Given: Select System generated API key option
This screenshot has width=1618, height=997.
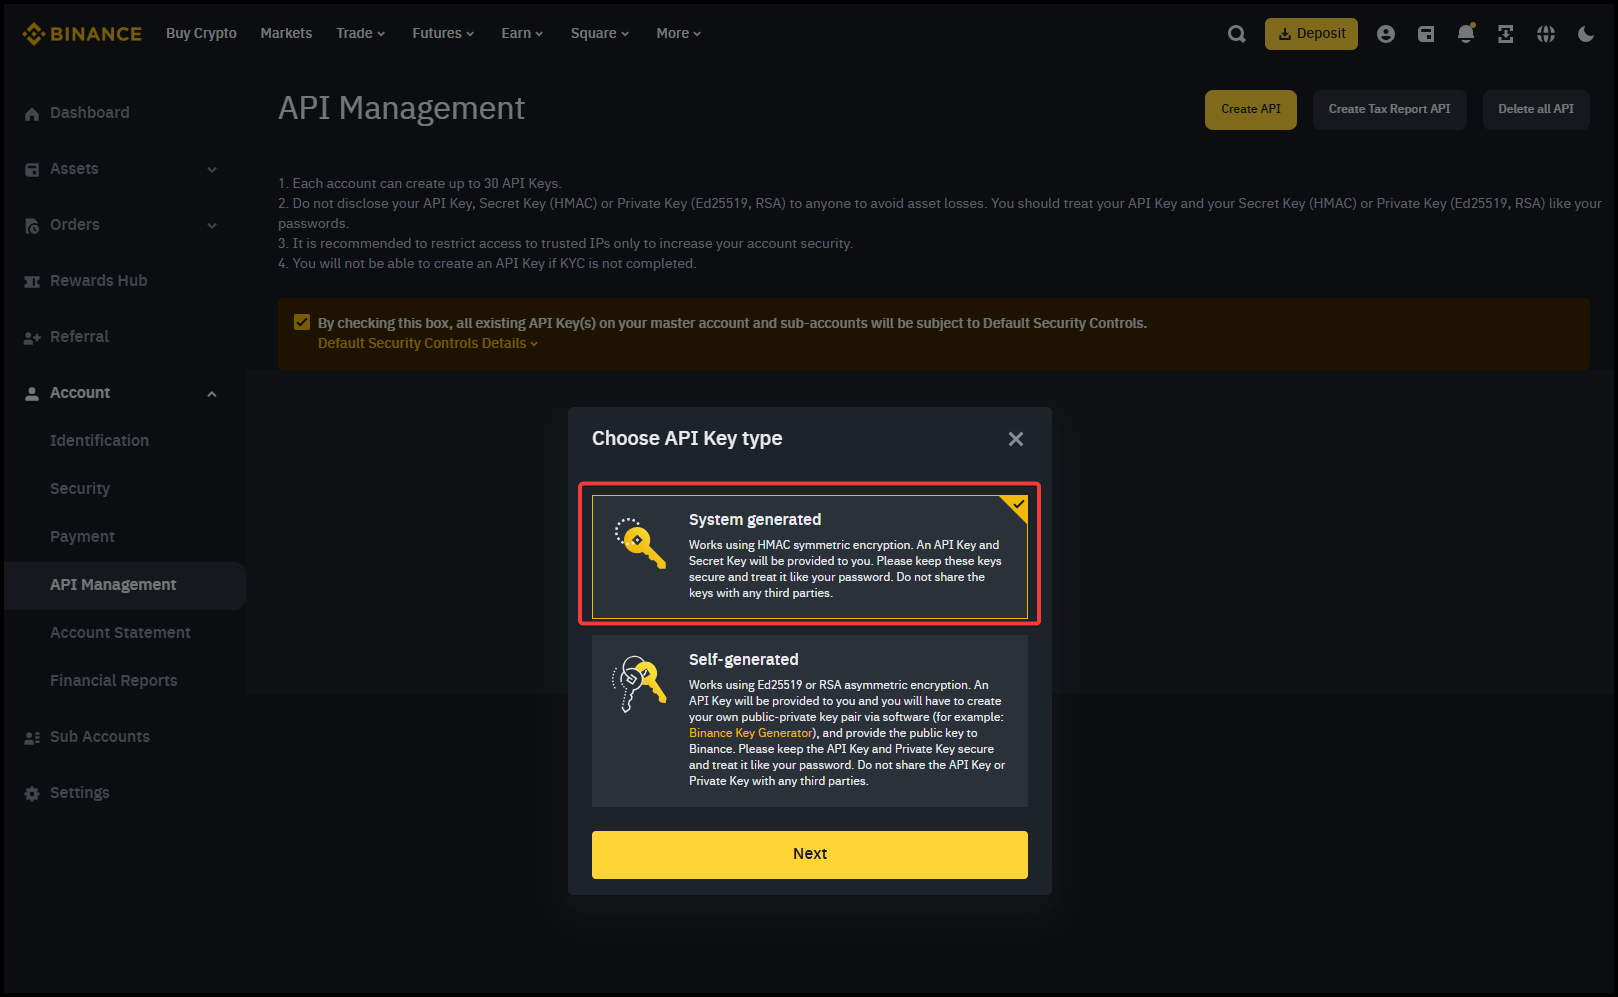Looking at the screenshot, I should 809,556.
